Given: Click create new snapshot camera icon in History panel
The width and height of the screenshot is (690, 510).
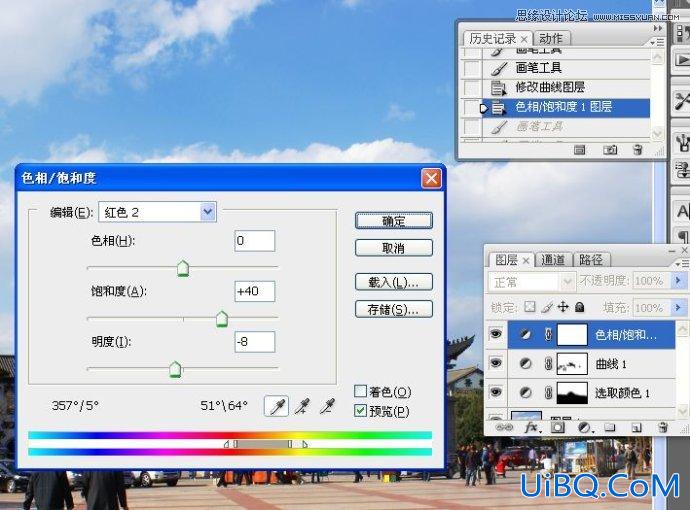Looking at the screenshot, I should pos(610,150).
